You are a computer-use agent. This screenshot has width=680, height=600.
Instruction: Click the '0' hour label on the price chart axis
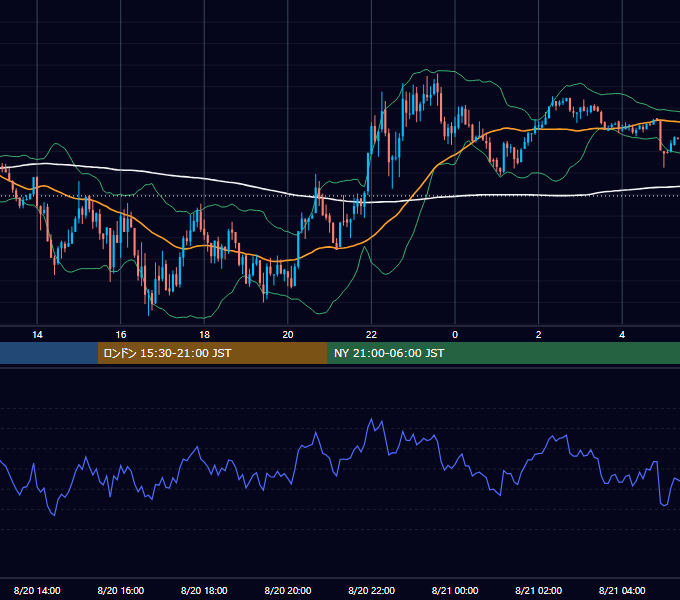tap(455, 335)
